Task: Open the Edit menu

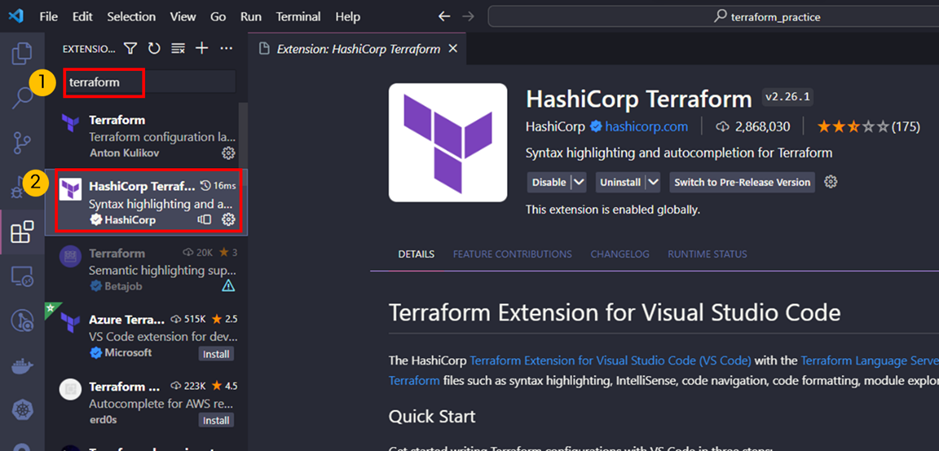Action: (82, 17)
